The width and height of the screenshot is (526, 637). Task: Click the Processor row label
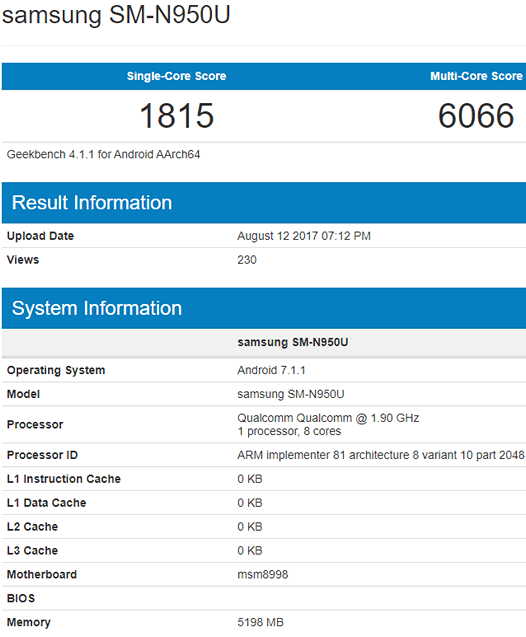[35, 425]
